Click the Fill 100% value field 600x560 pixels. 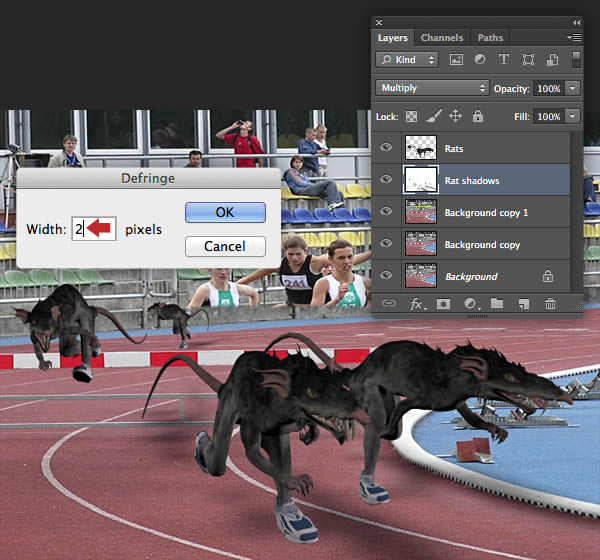(x=549, y=116)
